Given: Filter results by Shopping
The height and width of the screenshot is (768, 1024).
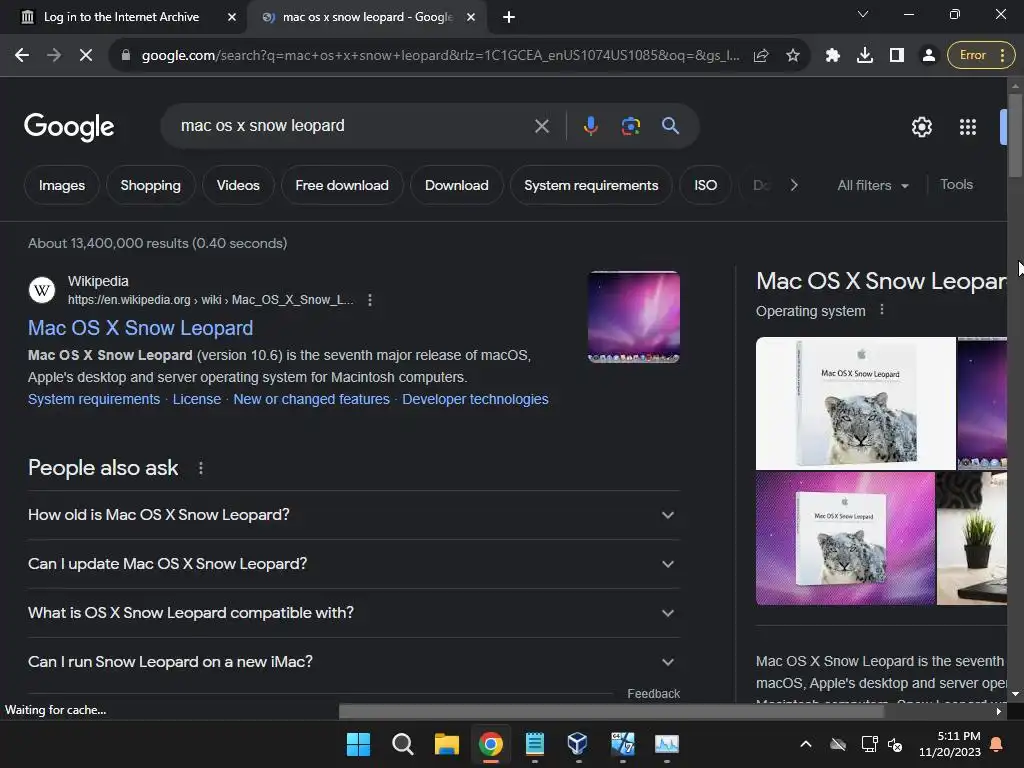Looking at the screenshot, I should (x=151, y=185).
